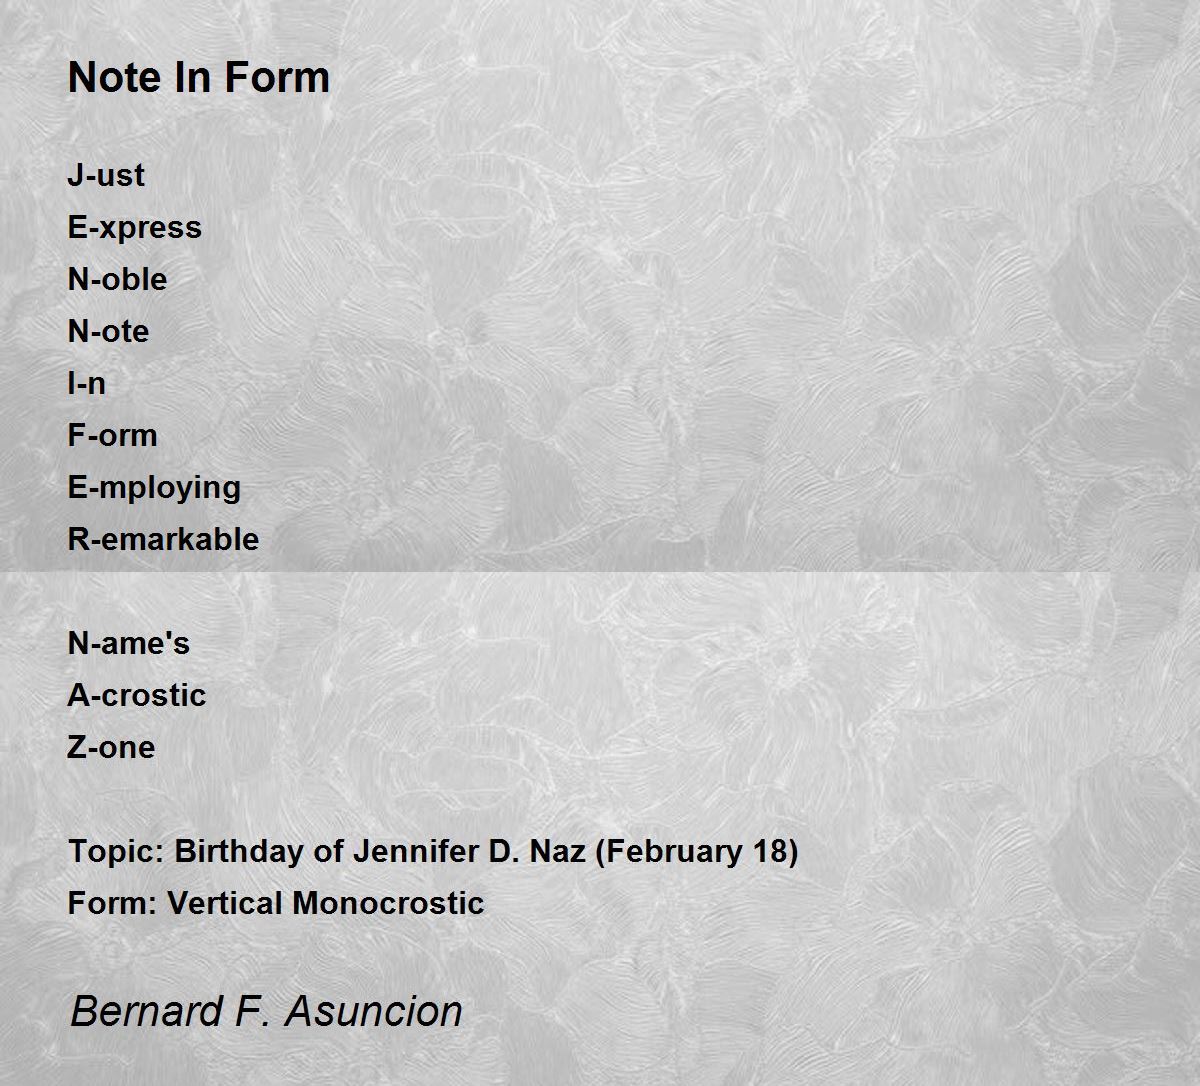Image resolution: width=1200 pixels, height=1086 pixels.
Task: Click the word N-oble
Action: (117, 279)
